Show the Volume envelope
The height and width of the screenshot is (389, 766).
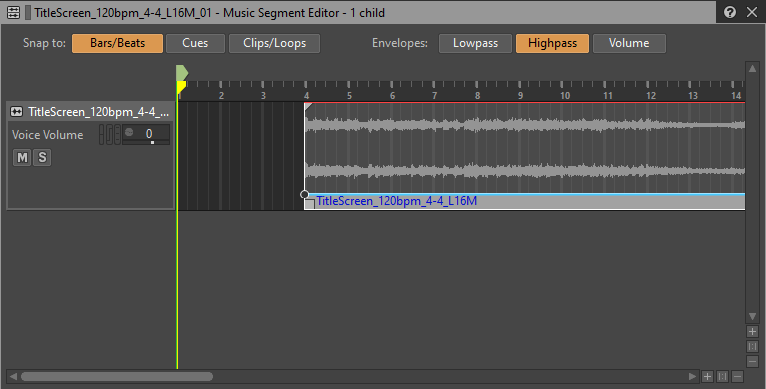coord(629,43)
